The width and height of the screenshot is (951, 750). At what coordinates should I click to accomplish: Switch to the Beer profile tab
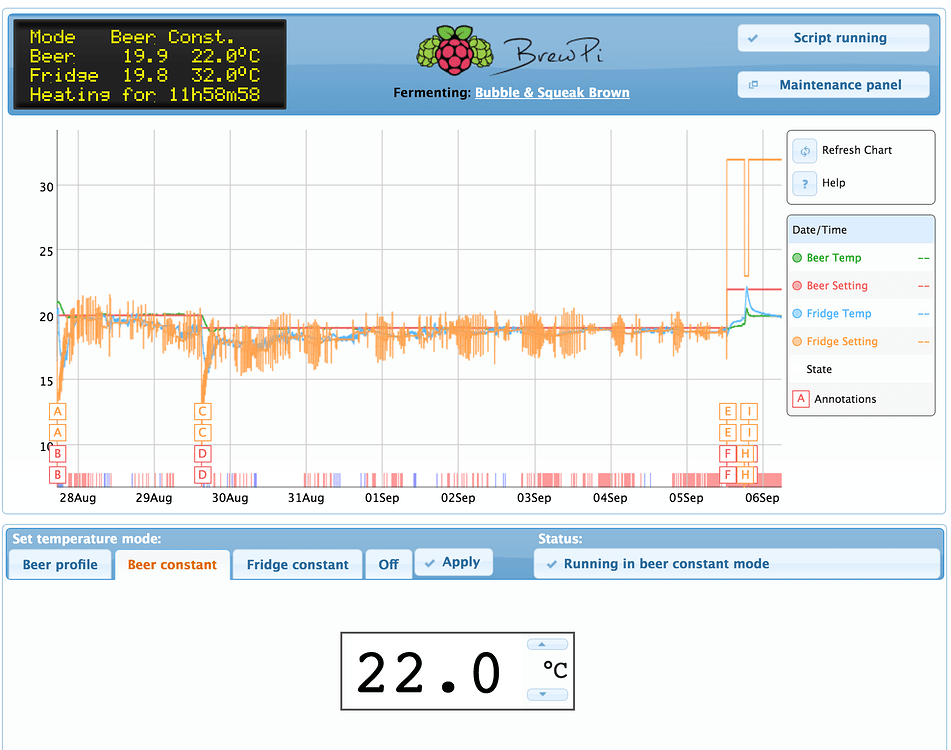coord(59,563)
